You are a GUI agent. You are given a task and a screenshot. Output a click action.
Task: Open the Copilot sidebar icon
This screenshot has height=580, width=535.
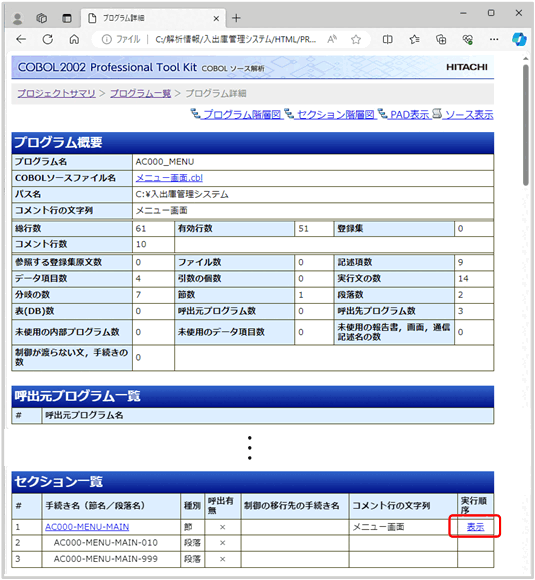519,39
